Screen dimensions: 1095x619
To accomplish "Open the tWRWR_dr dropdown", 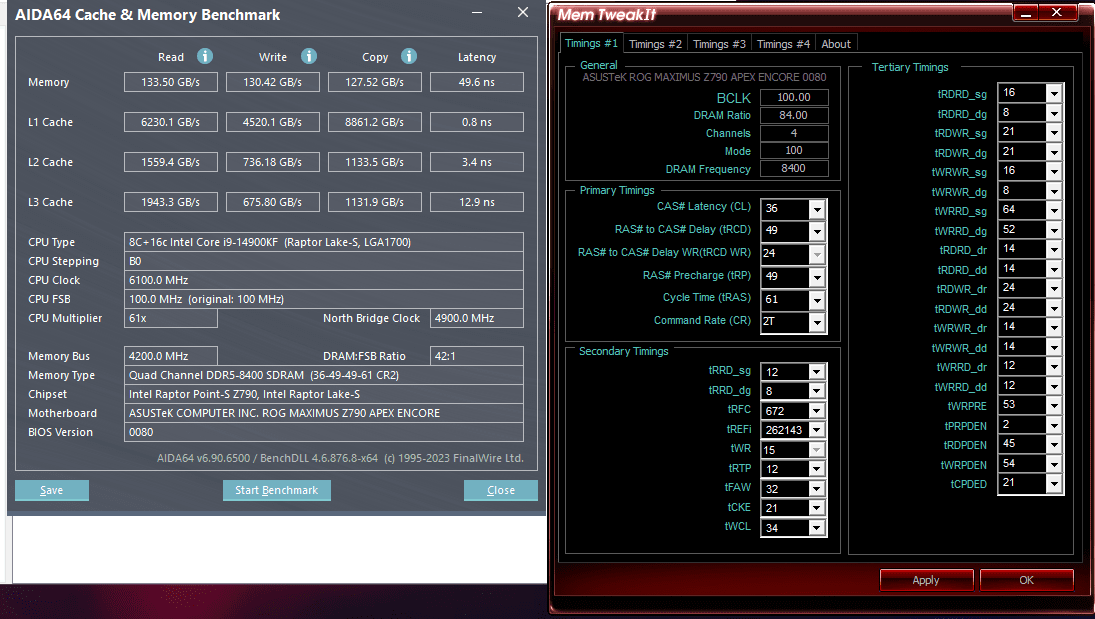I will 1054,328.
